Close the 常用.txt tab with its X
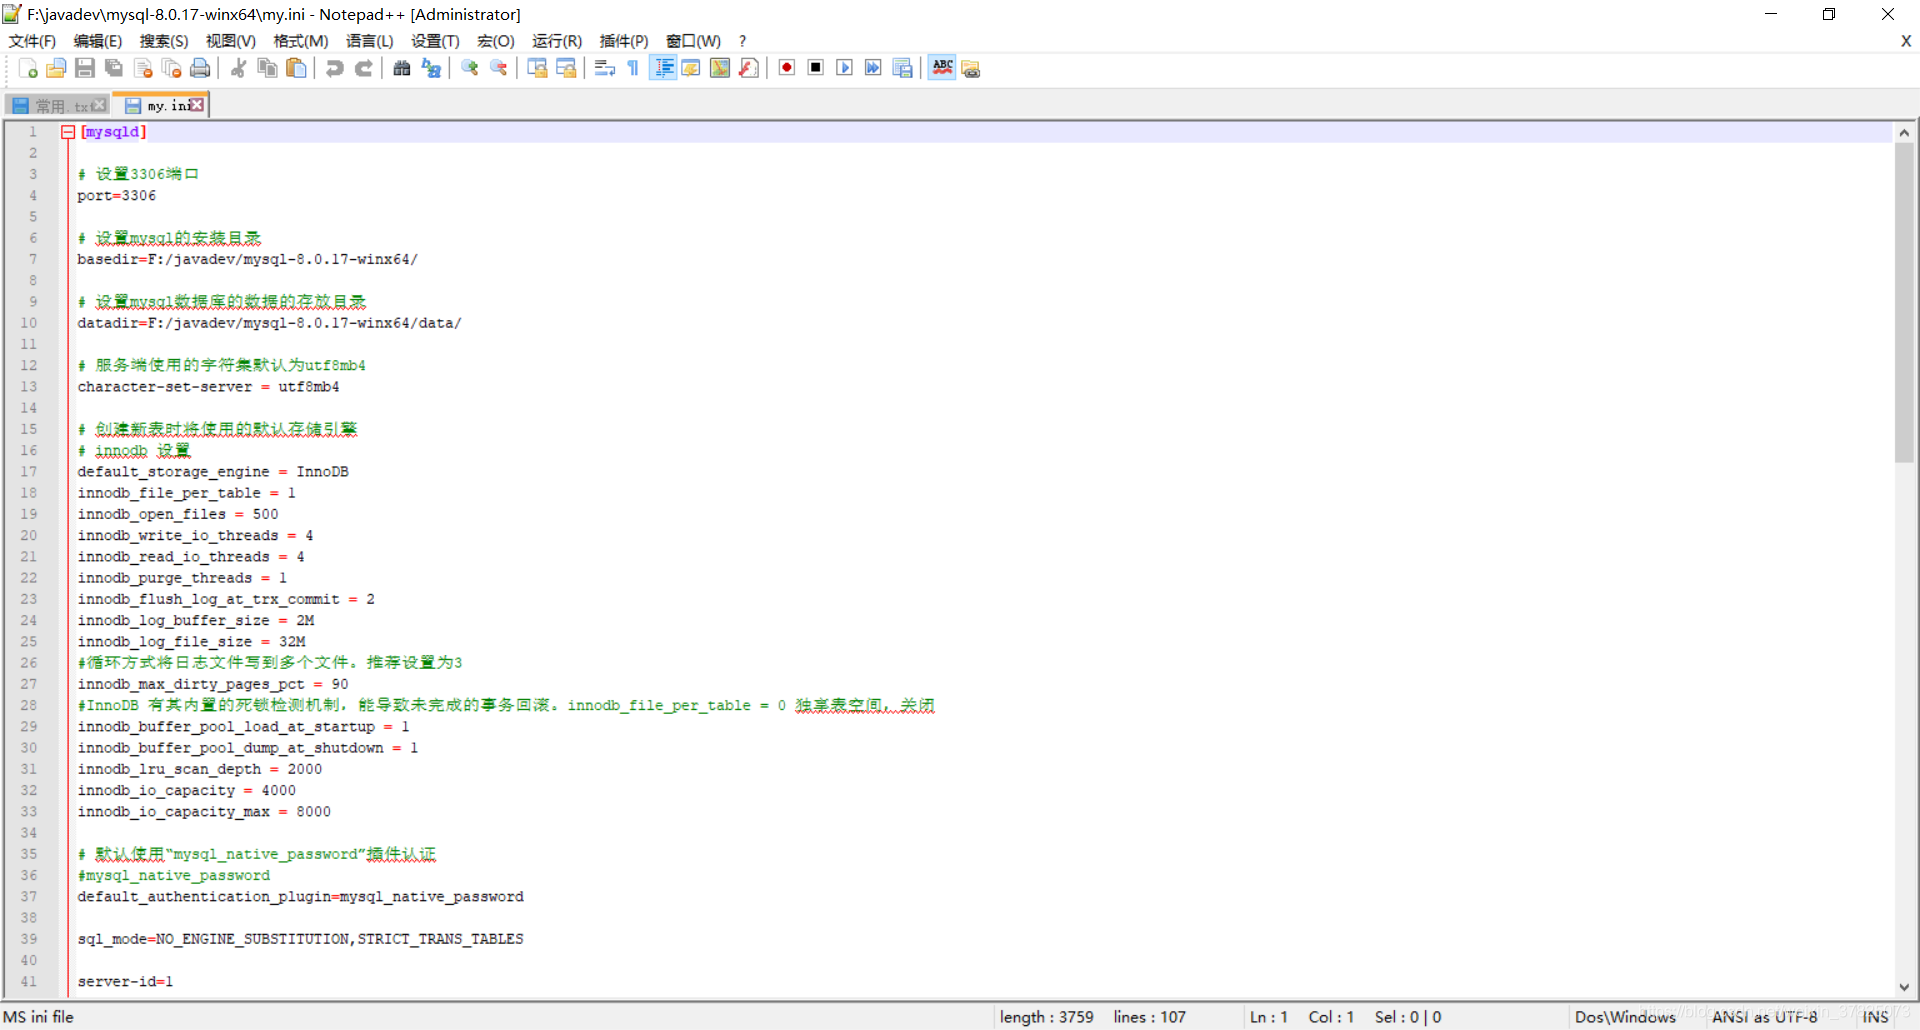This screenshot has height=1030, width=1920. [99, 105]
